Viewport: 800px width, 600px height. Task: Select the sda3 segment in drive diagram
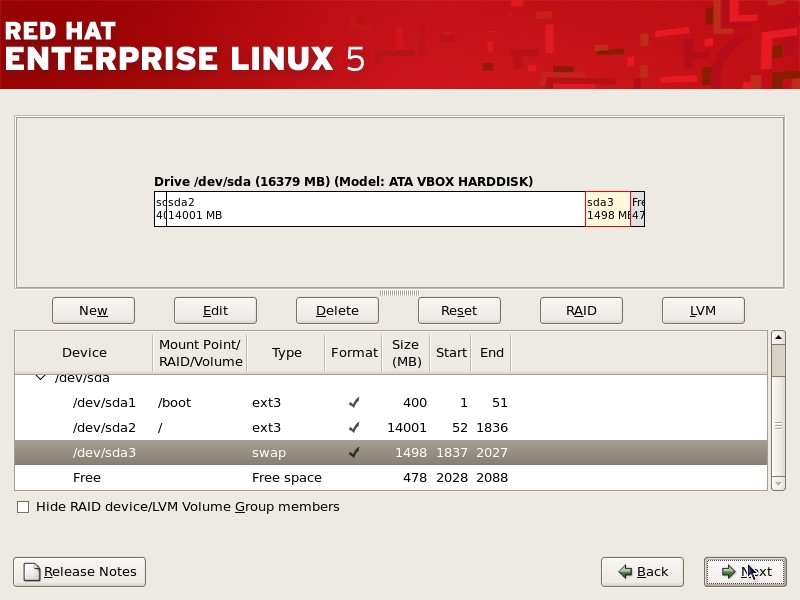click(x=608, y=209)
